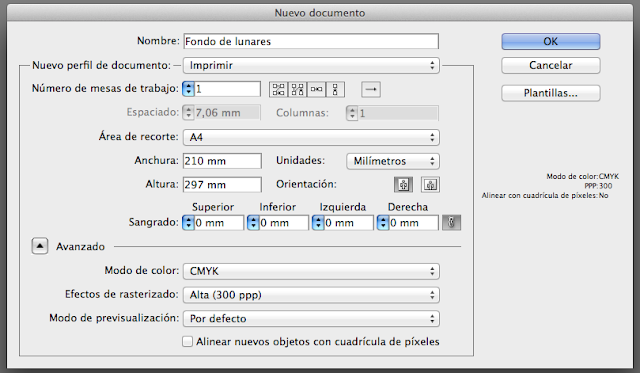
Task: Click the Nombre text field
Action: click(311, 41)
